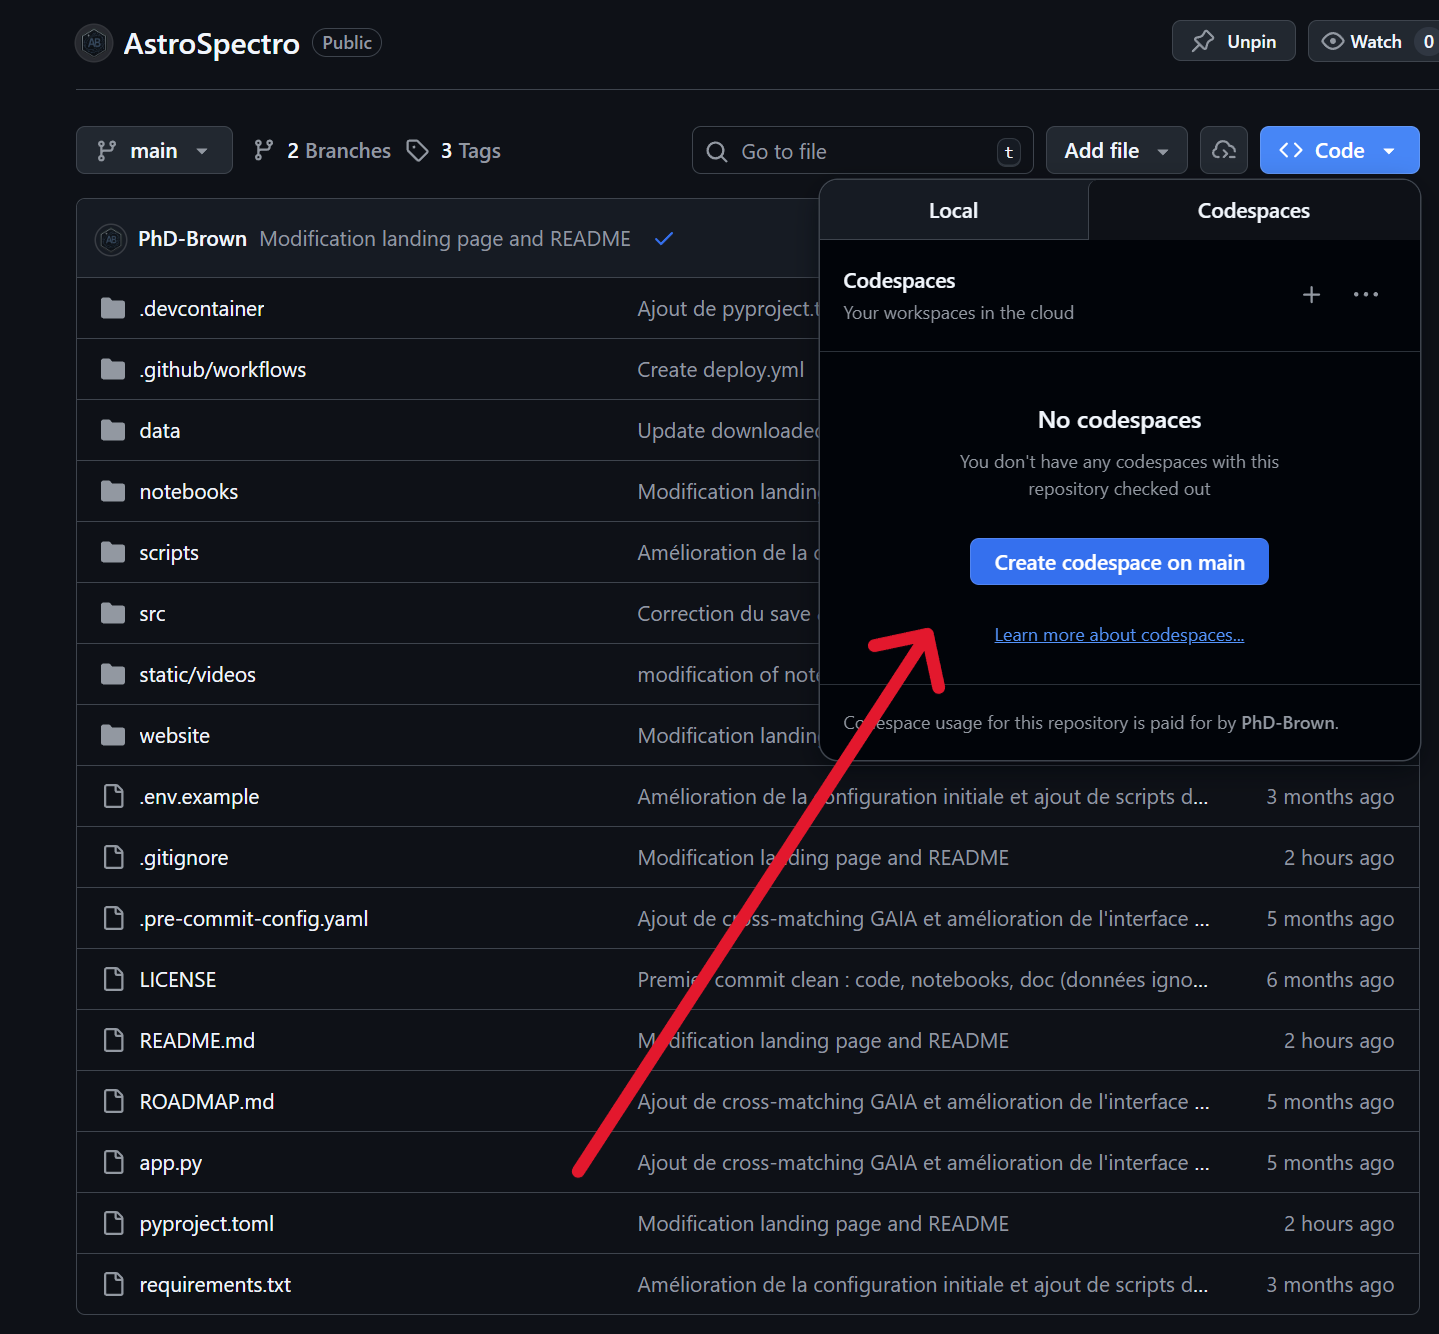The height and width of the screenshot is (1334, 1439).
Task: Open the codespaces three-dots options menu
Action: tap(1365, 295)
